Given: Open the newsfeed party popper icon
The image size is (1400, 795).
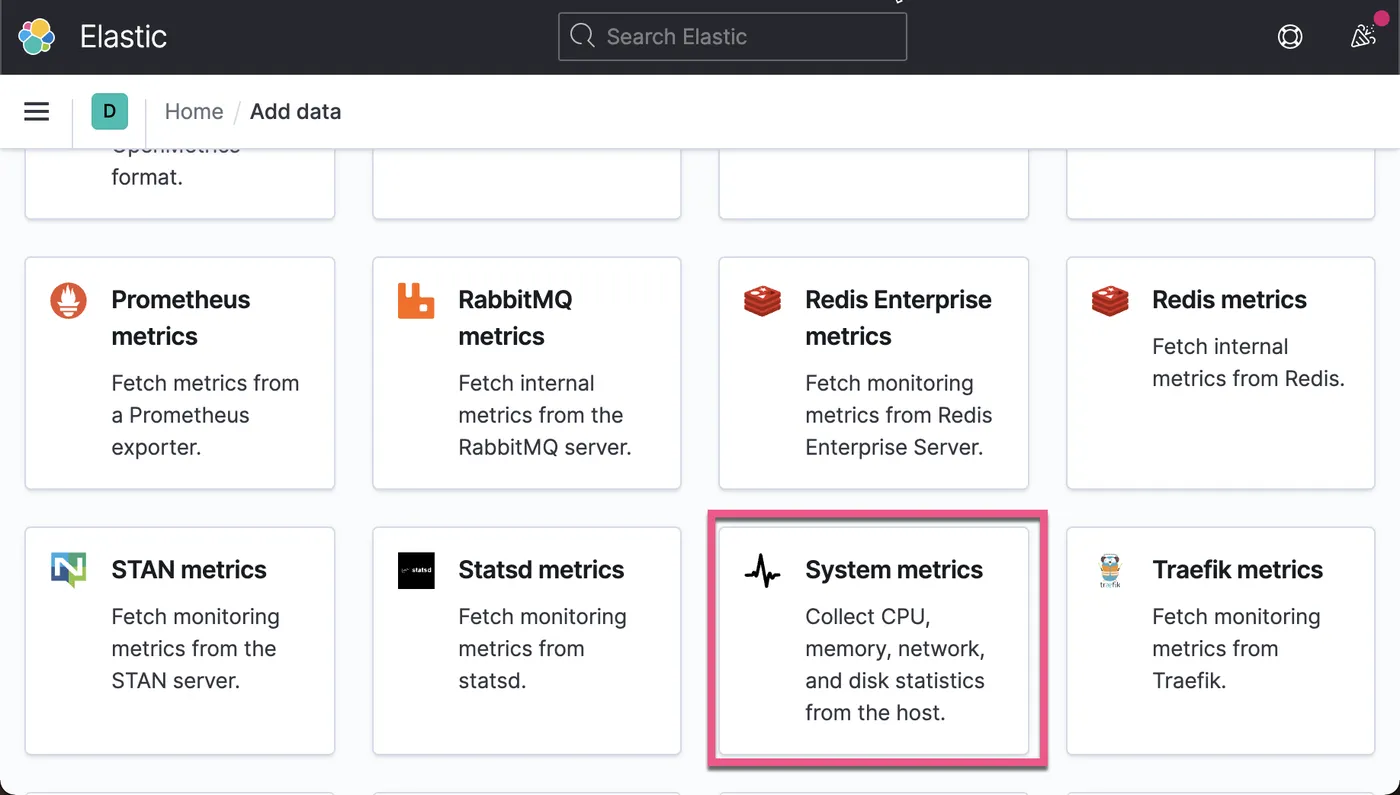Looking at the screenshot, I should click(1363, 37).
